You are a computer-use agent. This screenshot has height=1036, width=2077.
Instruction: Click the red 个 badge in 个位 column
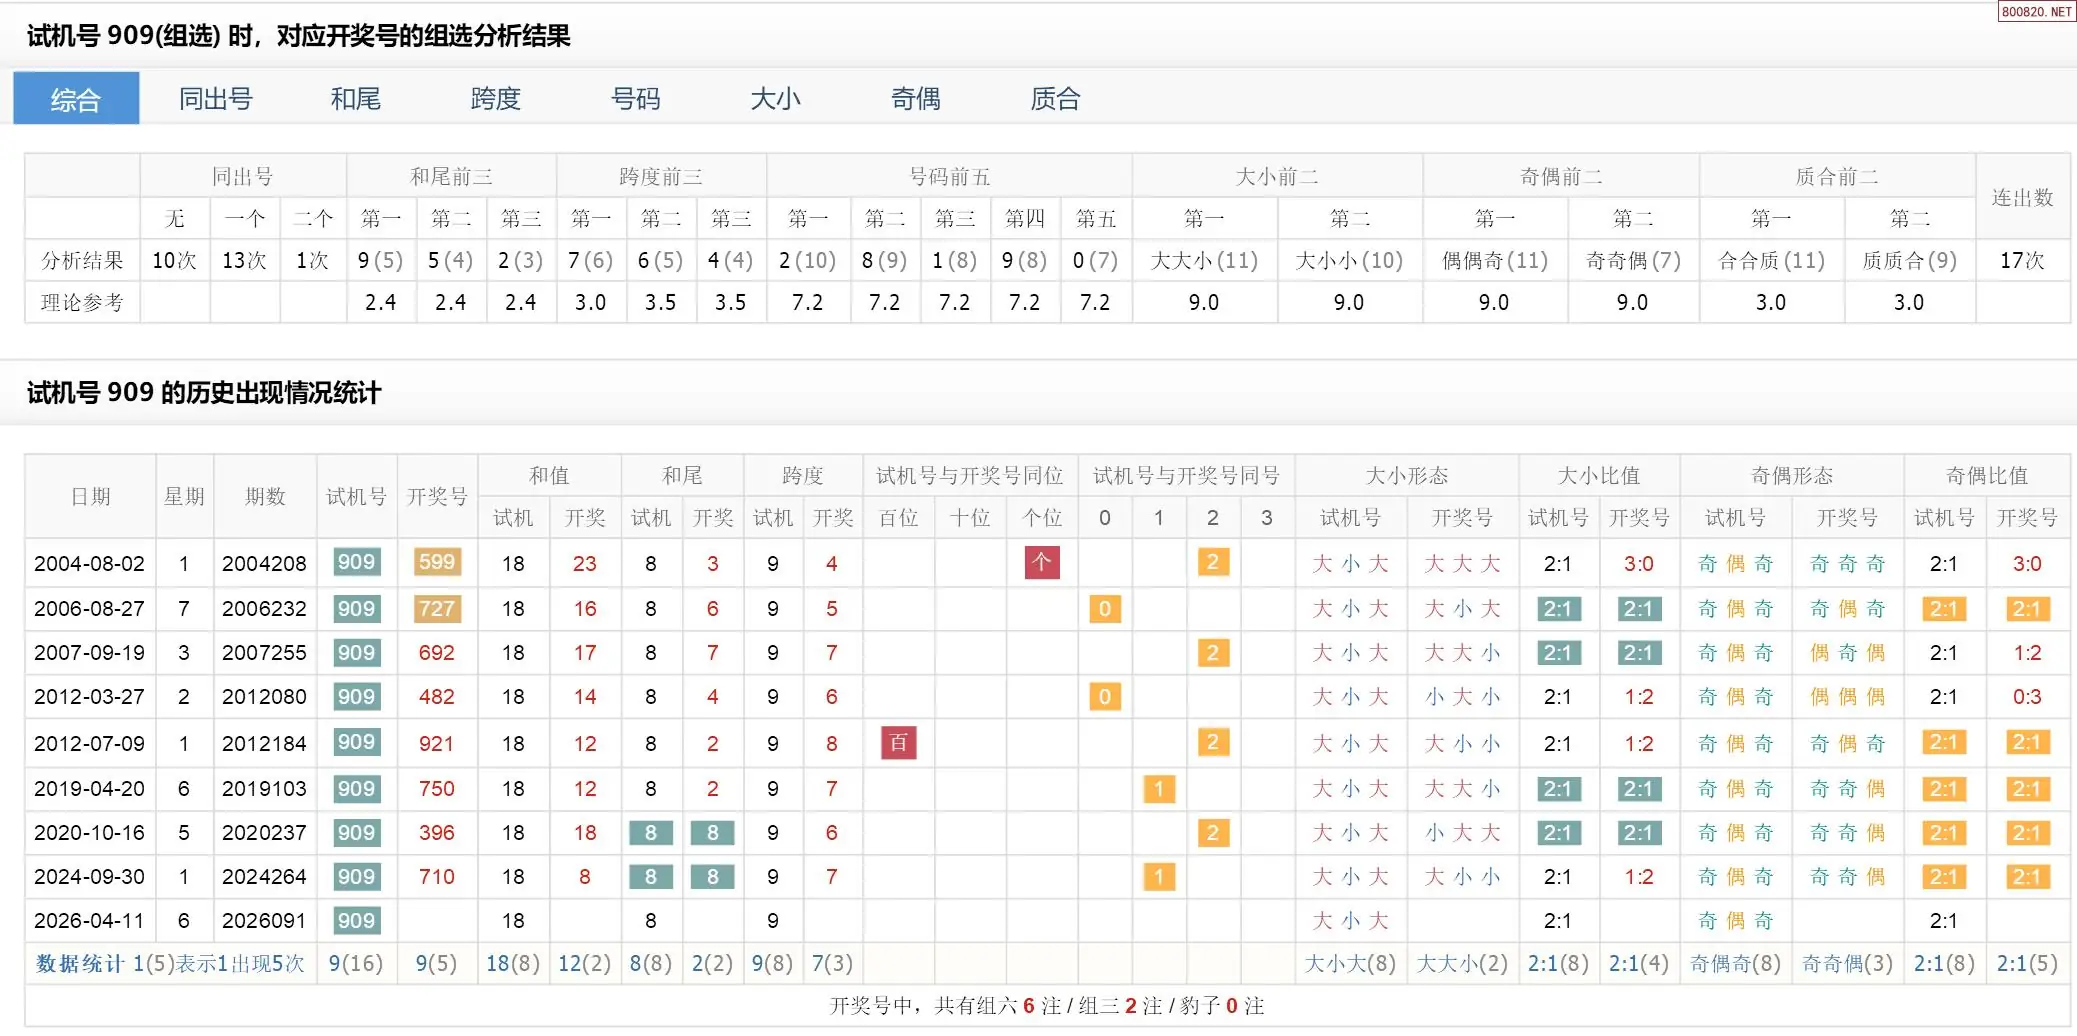[x=1041, y=563]
